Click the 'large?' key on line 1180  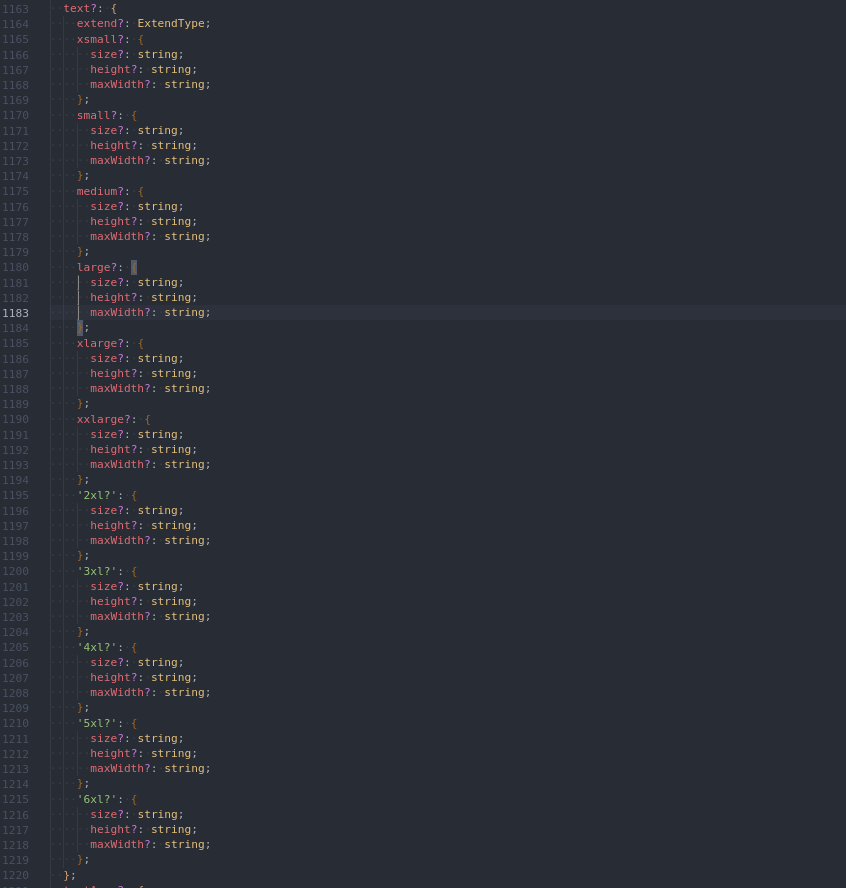(x=97, y=267)
